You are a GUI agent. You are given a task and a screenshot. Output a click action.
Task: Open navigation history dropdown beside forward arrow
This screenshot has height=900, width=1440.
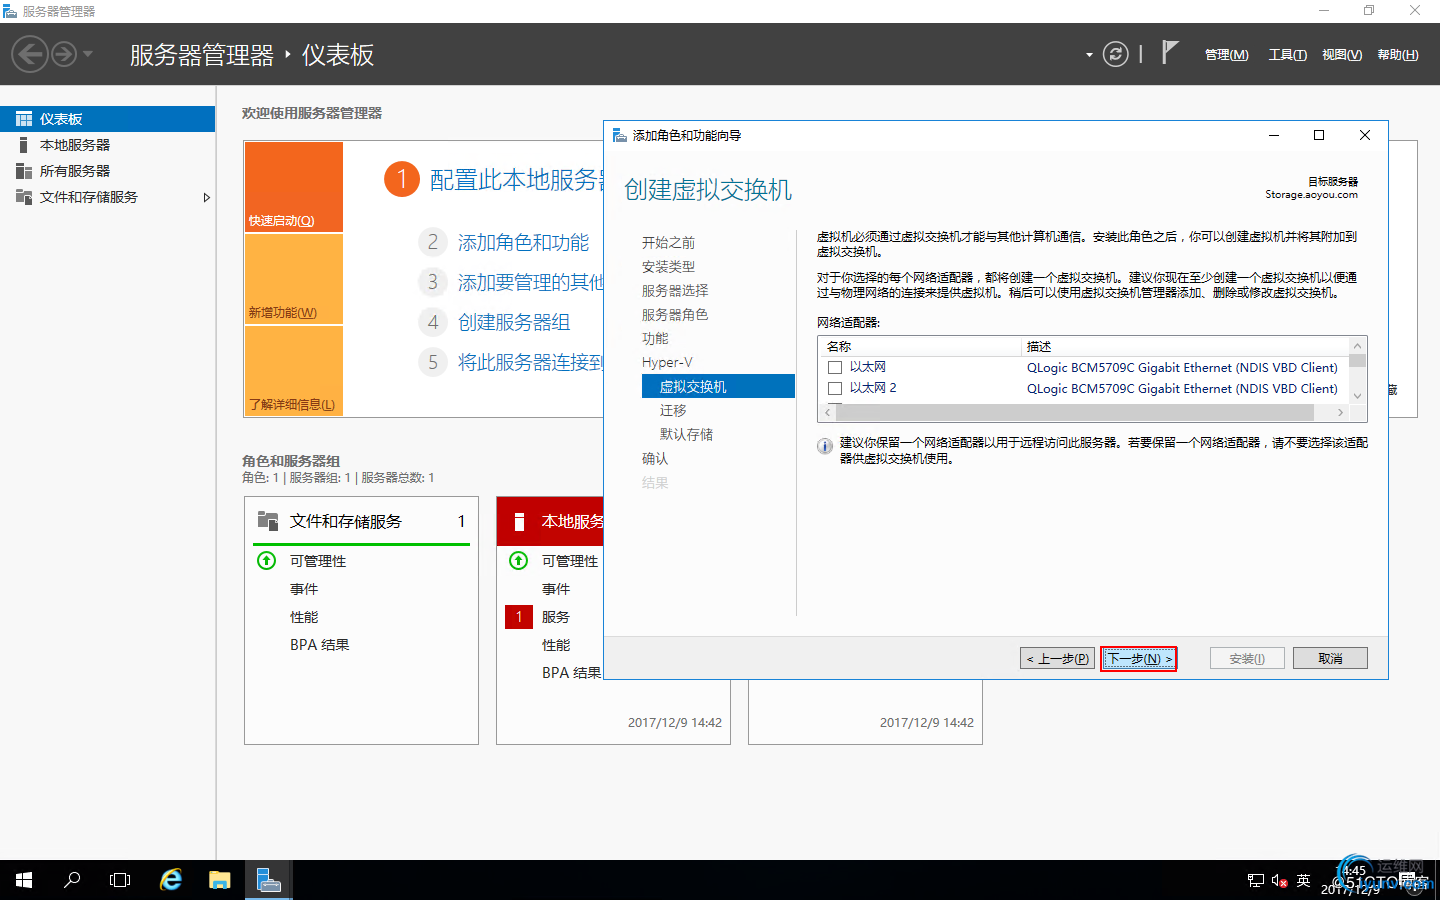click(x=88, y=54)
